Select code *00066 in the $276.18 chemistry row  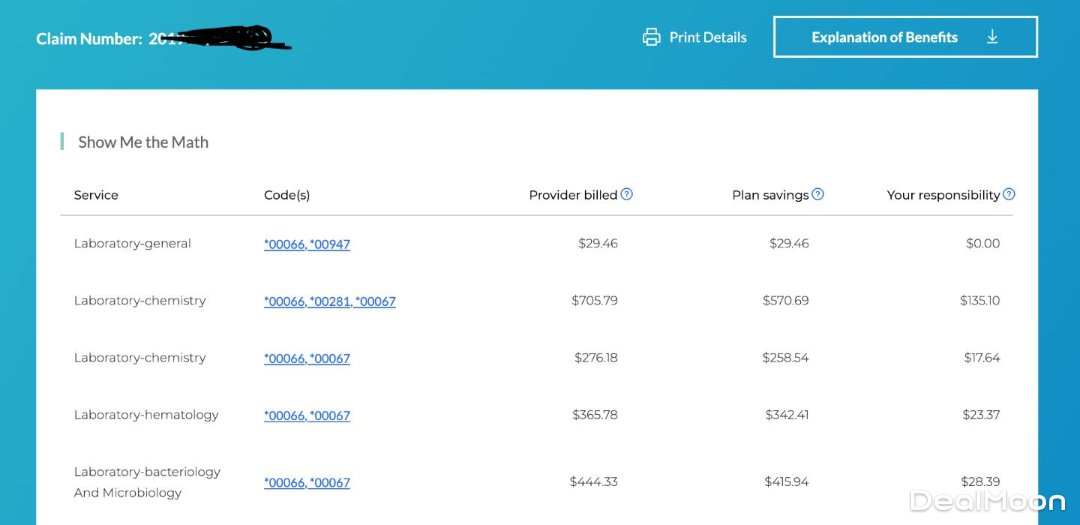coord(284,358)
